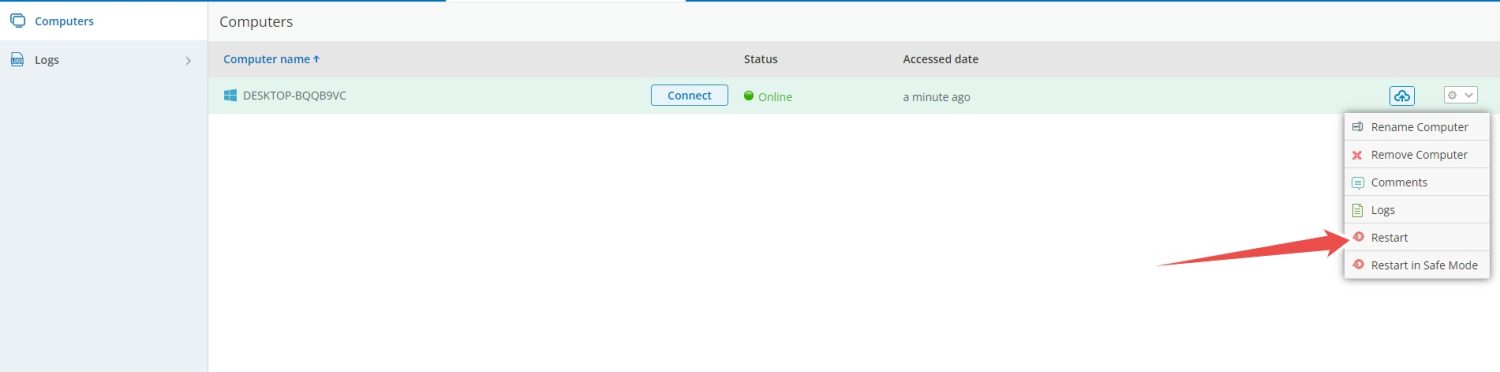Click the green Online status dot

(749, 96)
